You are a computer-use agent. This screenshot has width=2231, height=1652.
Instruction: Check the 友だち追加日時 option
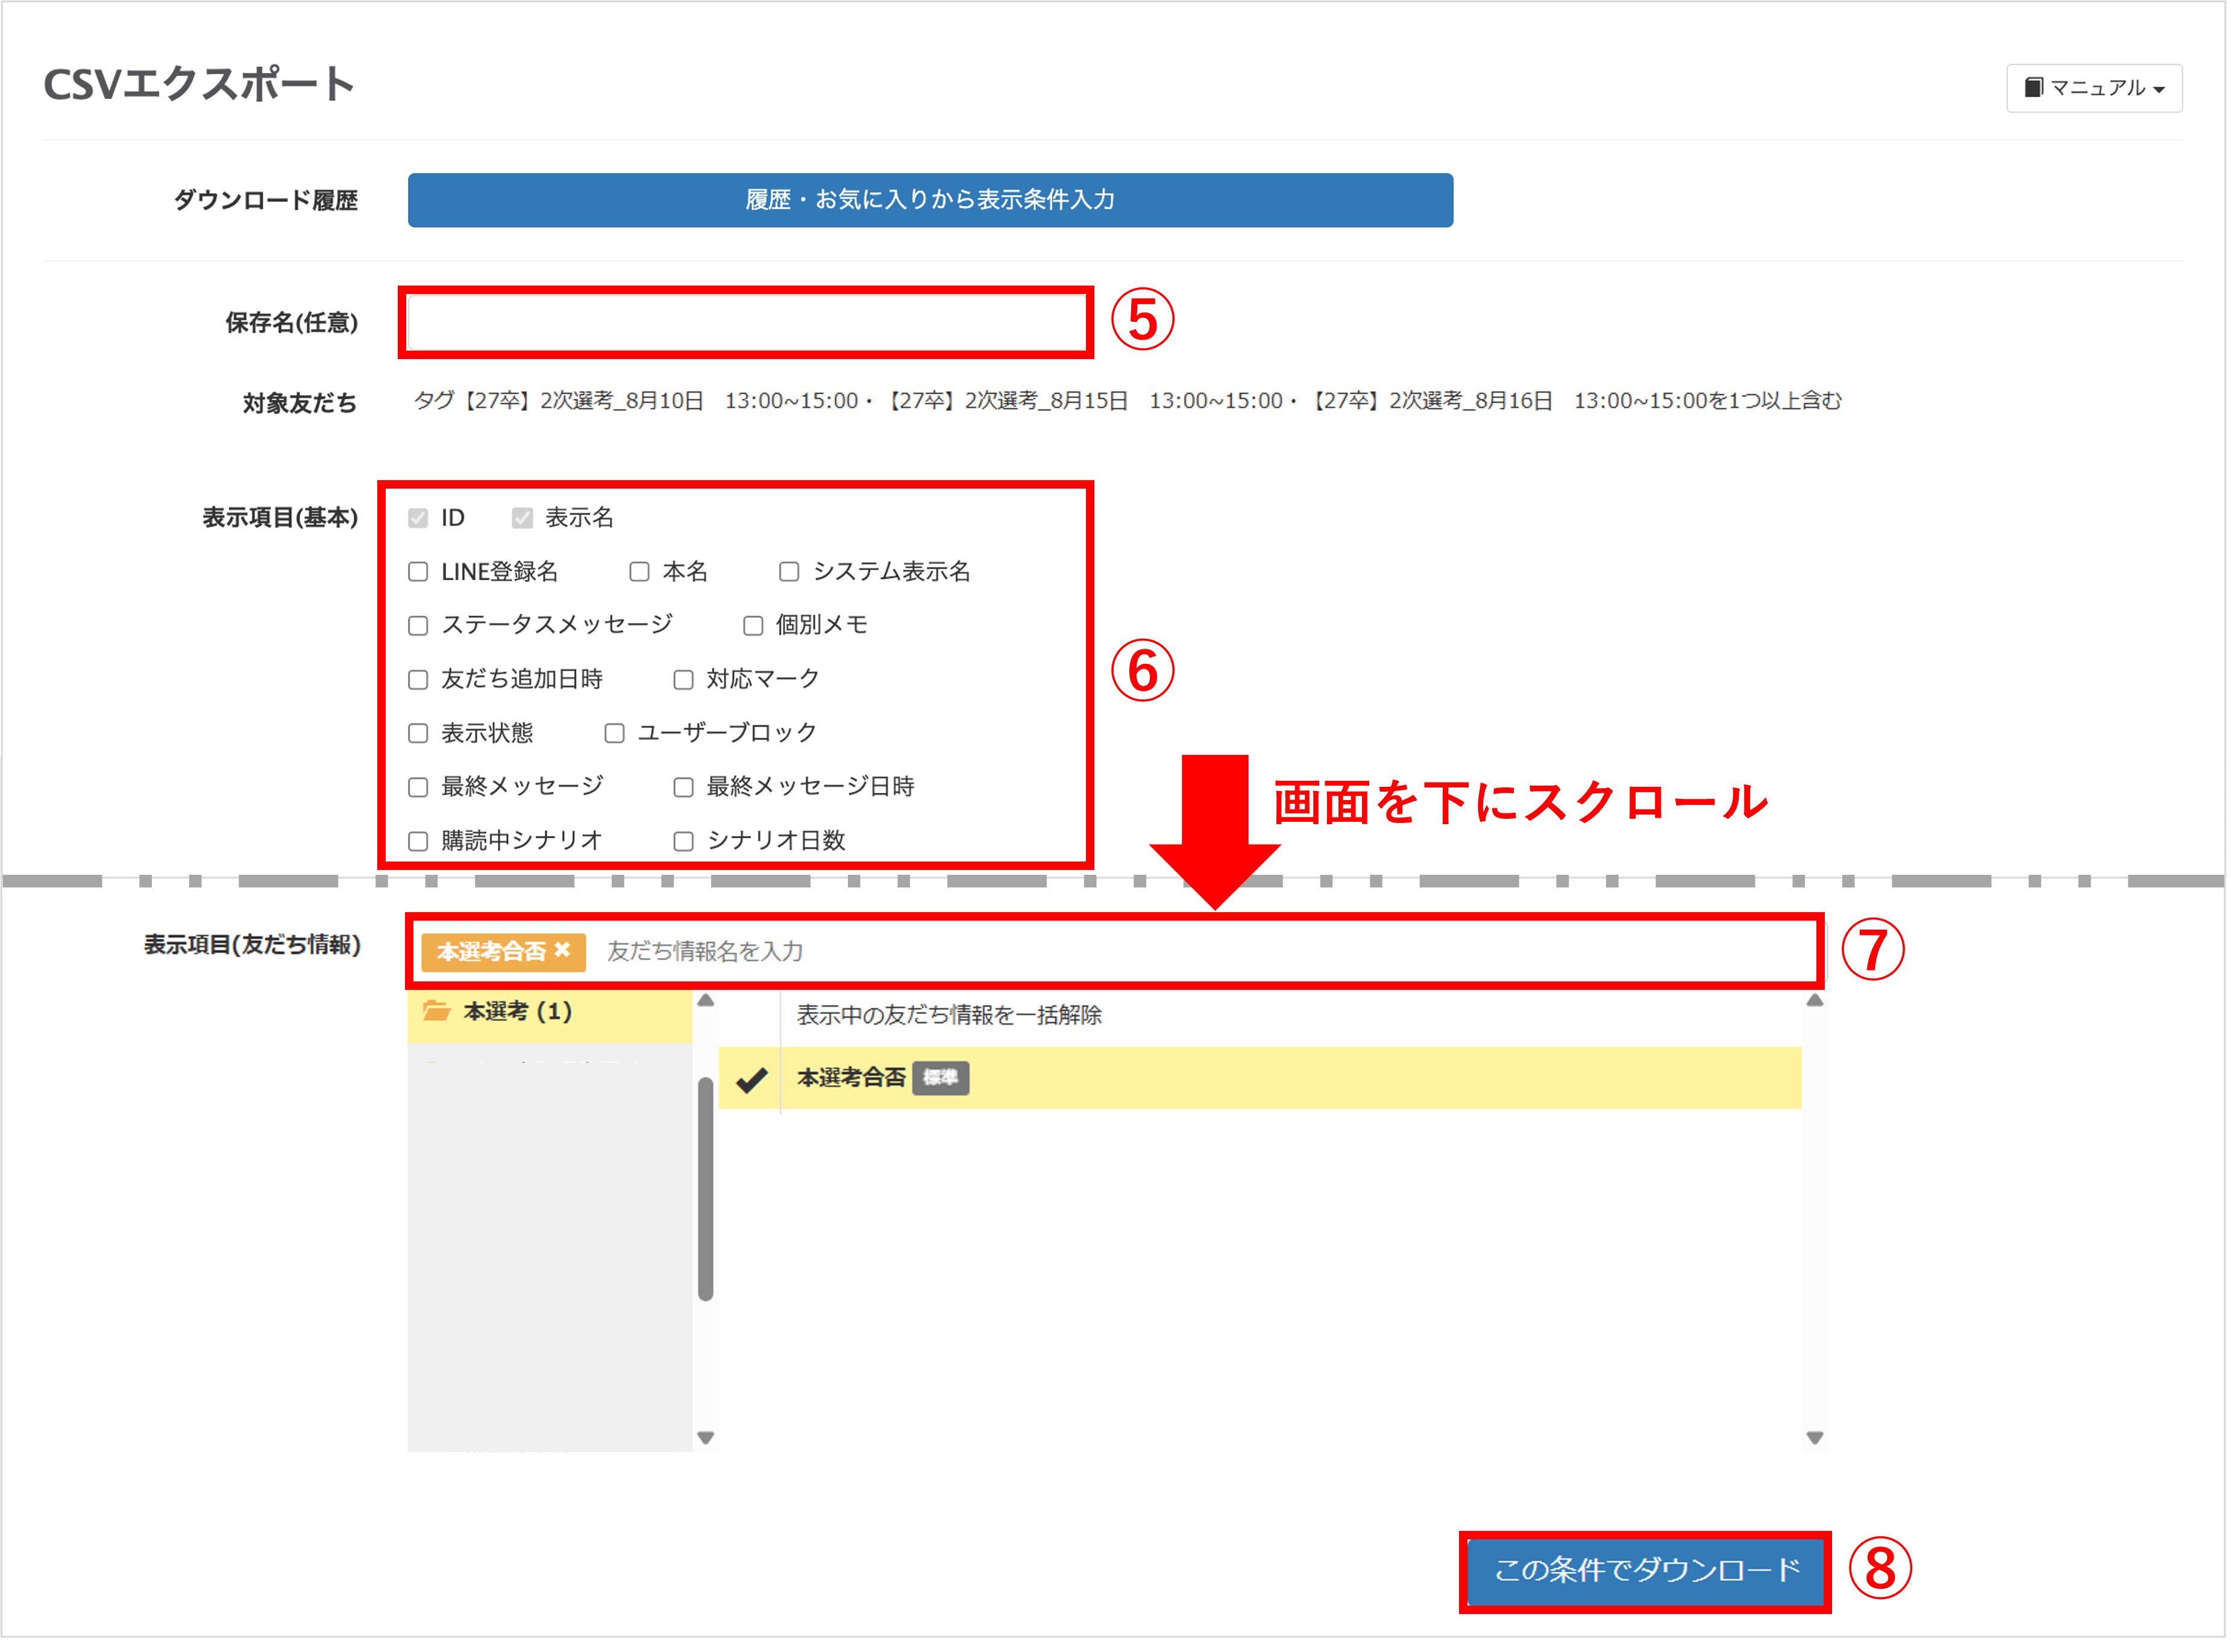(x=418, y=679)
